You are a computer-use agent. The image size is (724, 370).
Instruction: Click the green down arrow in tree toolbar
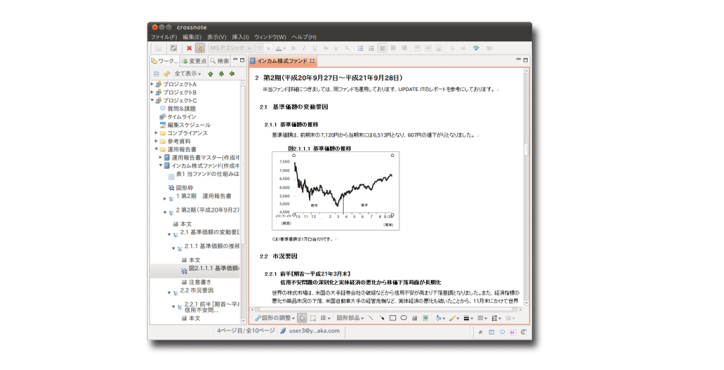tap(221, 74)
